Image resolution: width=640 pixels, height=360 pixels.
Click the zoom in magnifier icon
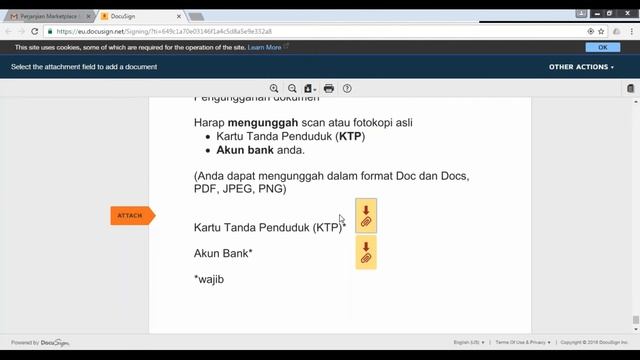click(274, 89)
